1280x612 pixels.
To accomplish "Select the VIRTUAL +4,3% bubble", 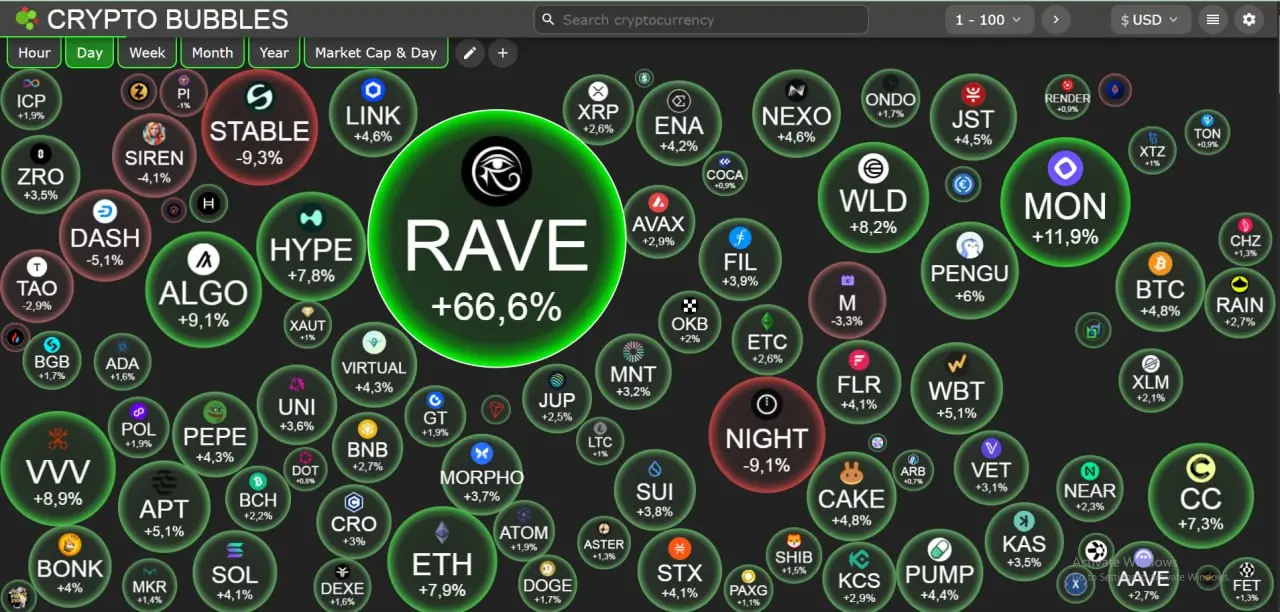I will point(374,365).
